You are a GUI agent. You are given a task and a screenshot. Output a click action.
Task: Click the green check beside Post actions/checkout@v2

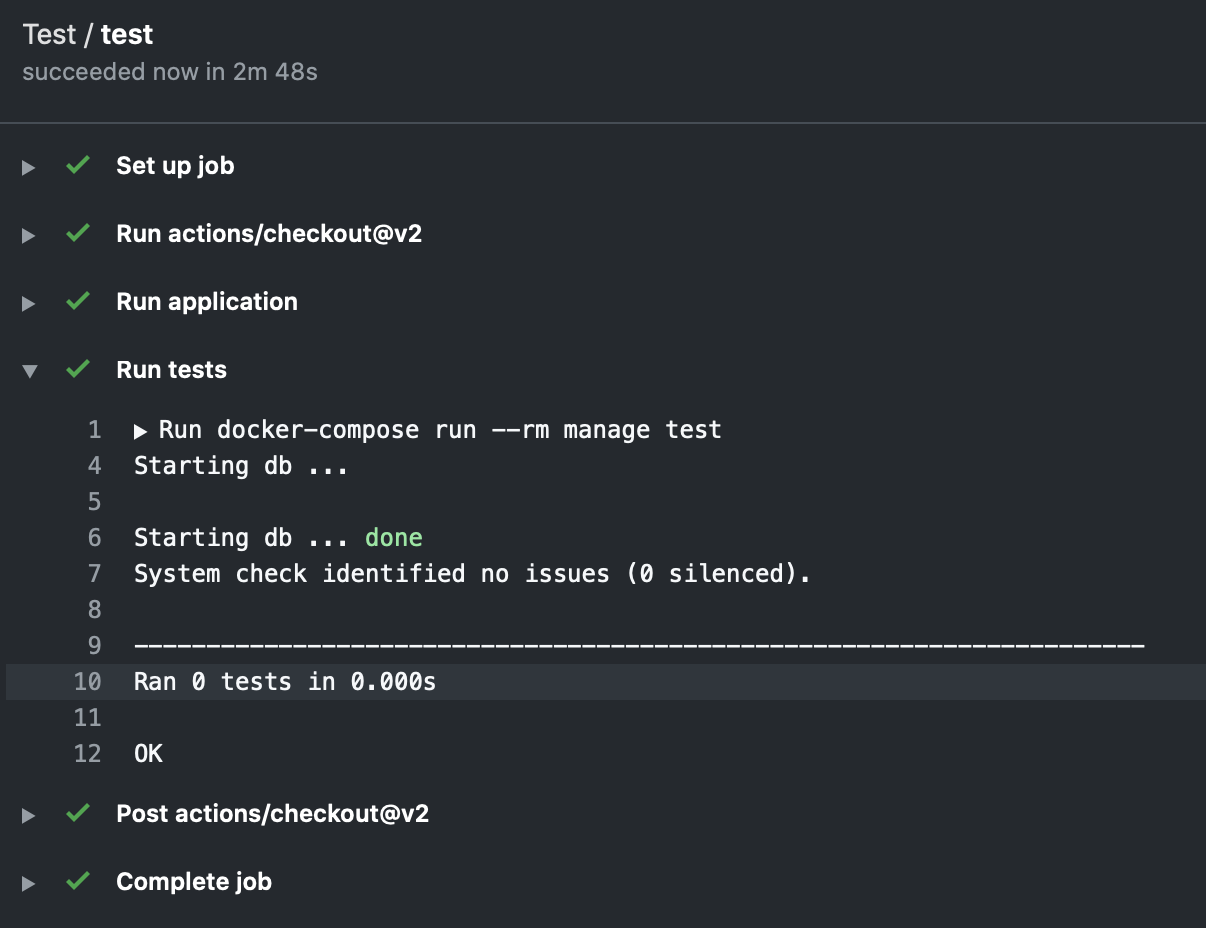tap(77, 813)
